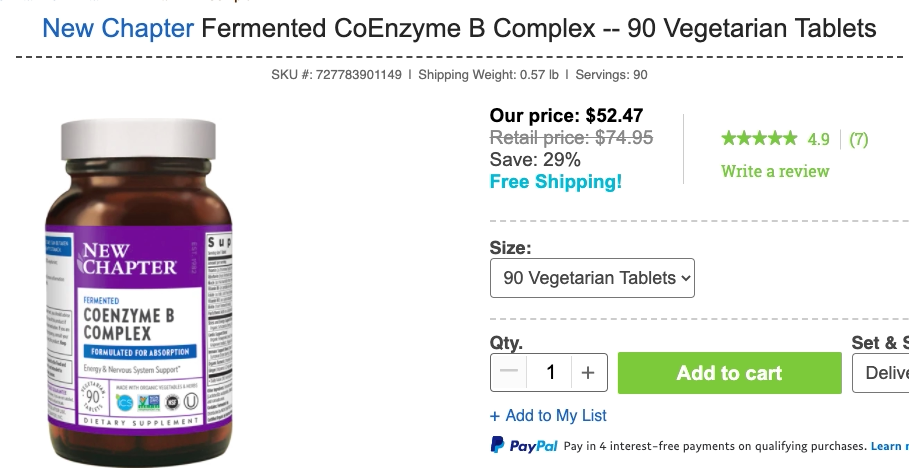The height and width of the screenshot is (476, 909).
Task: Open the PayPal Learn more link
Action: click(889, 445)
